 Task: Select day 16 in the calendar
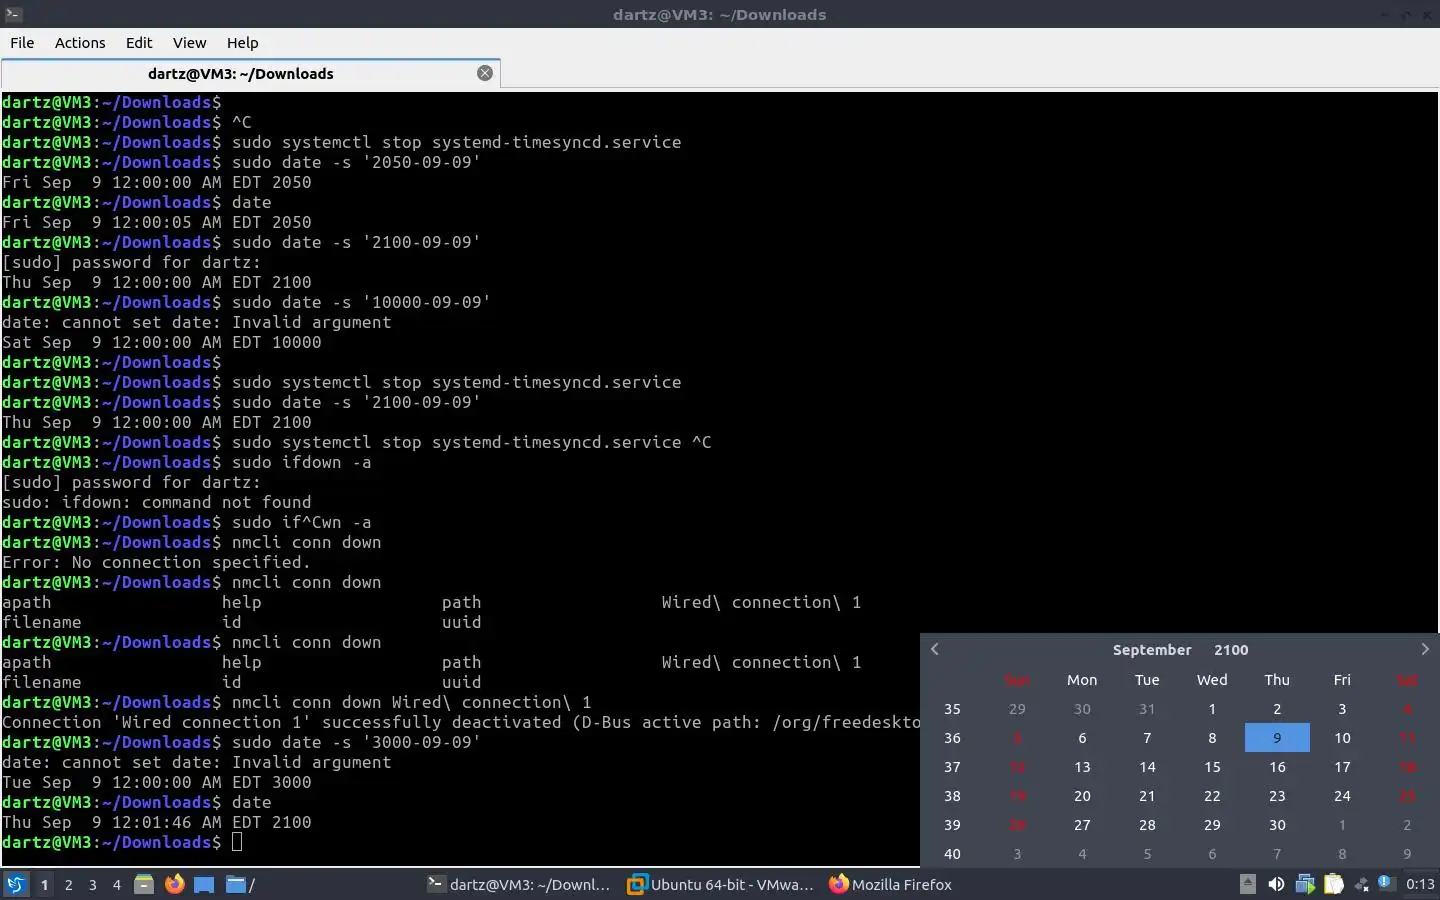coord(1277,767)
